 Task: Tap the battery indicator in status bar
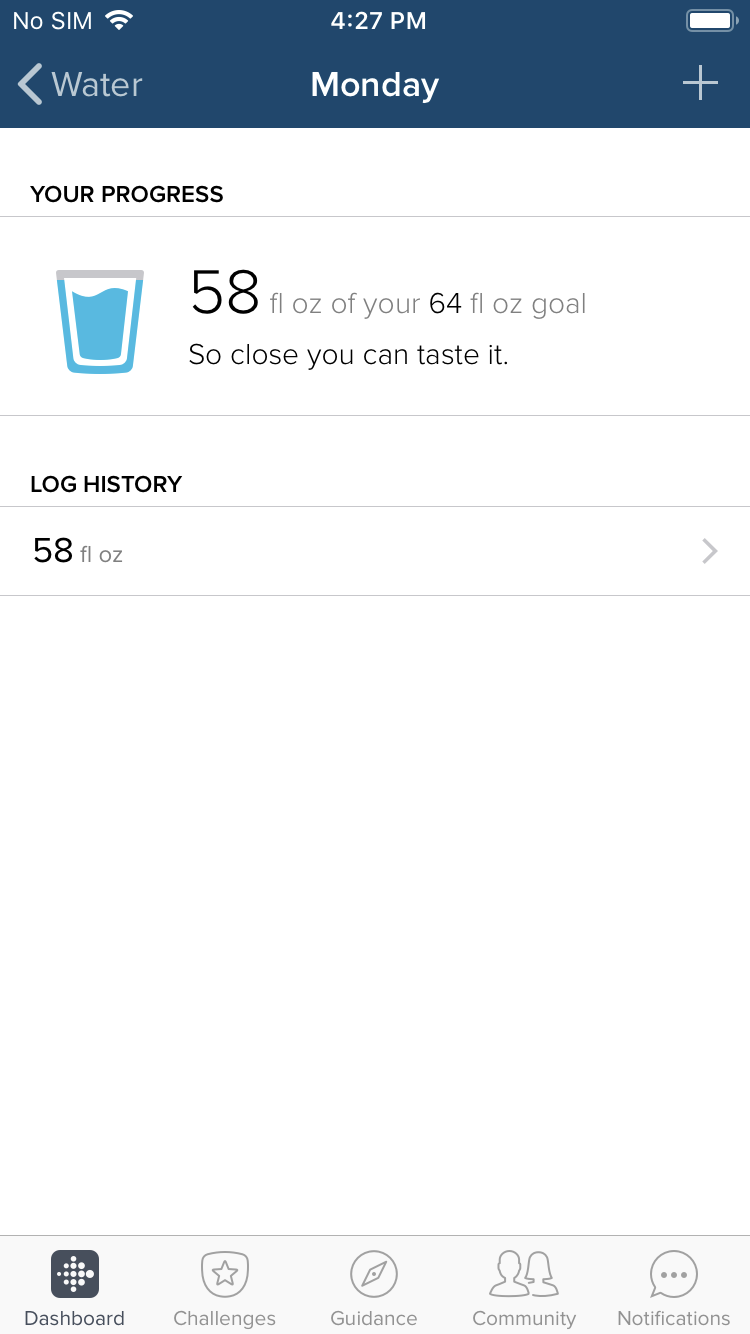712,20
